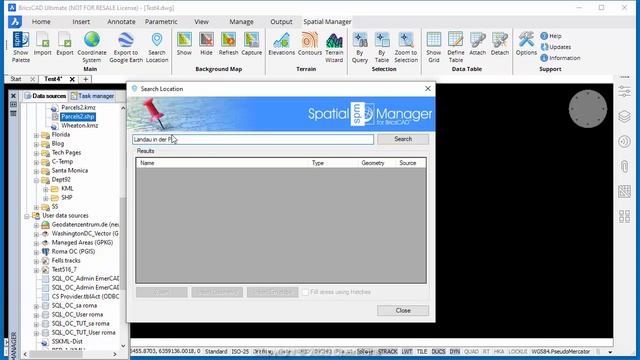
Task: Open the Import tool
Action: [x=42, y=44]
